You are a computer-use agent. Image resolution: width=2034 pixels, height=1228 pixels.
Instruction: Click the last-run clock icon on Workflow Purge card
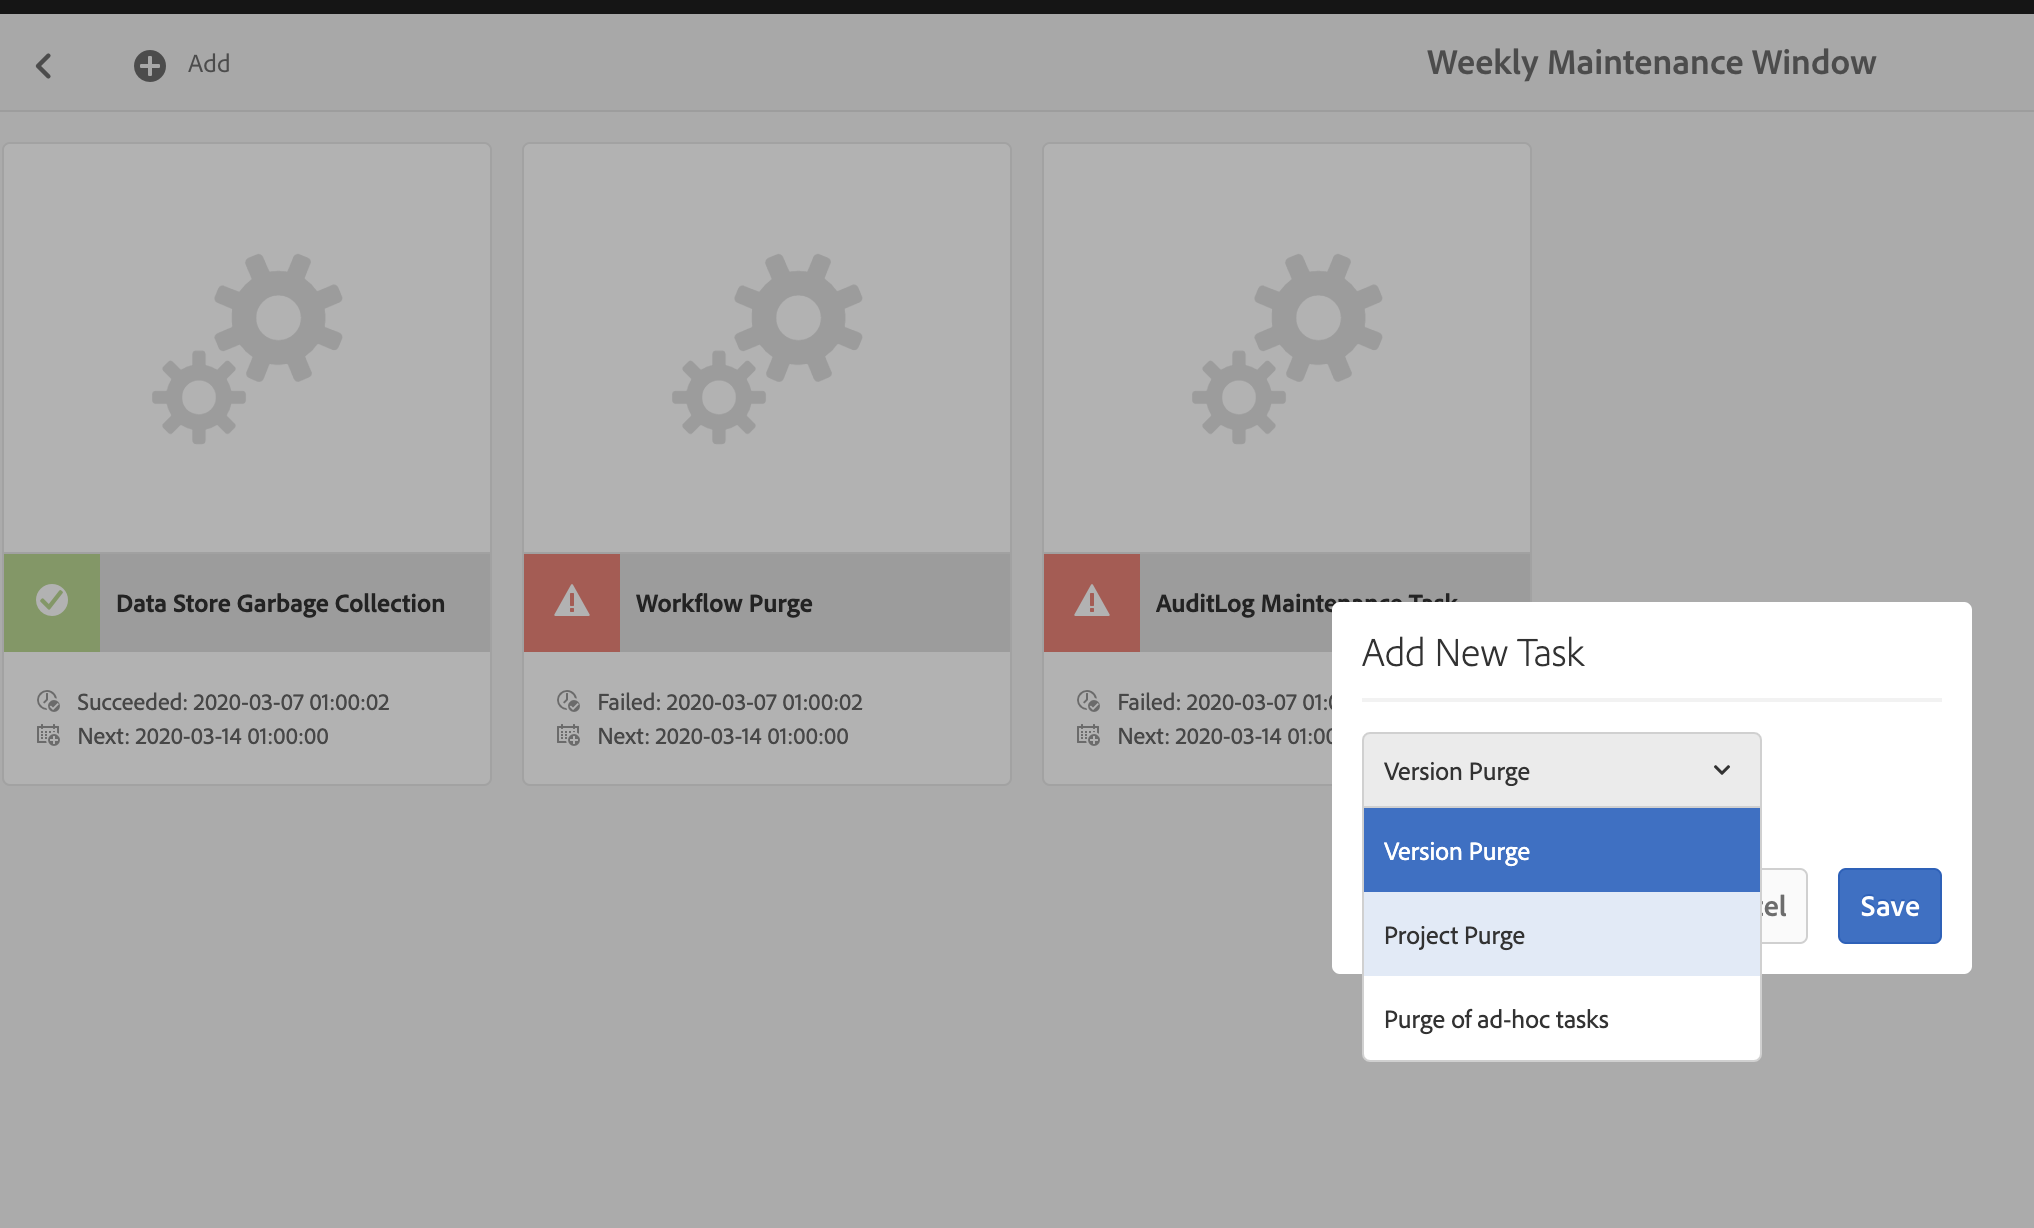point(568,701)
